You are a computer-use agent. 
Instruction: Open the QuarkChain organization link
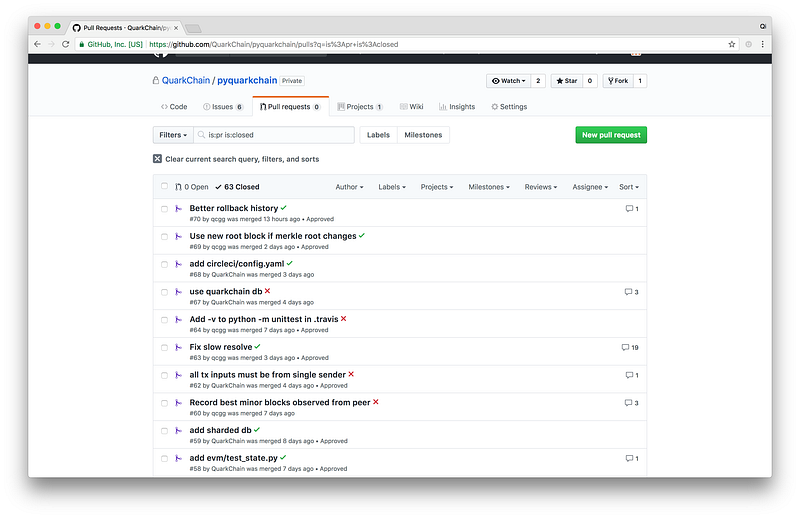point(186,80)
